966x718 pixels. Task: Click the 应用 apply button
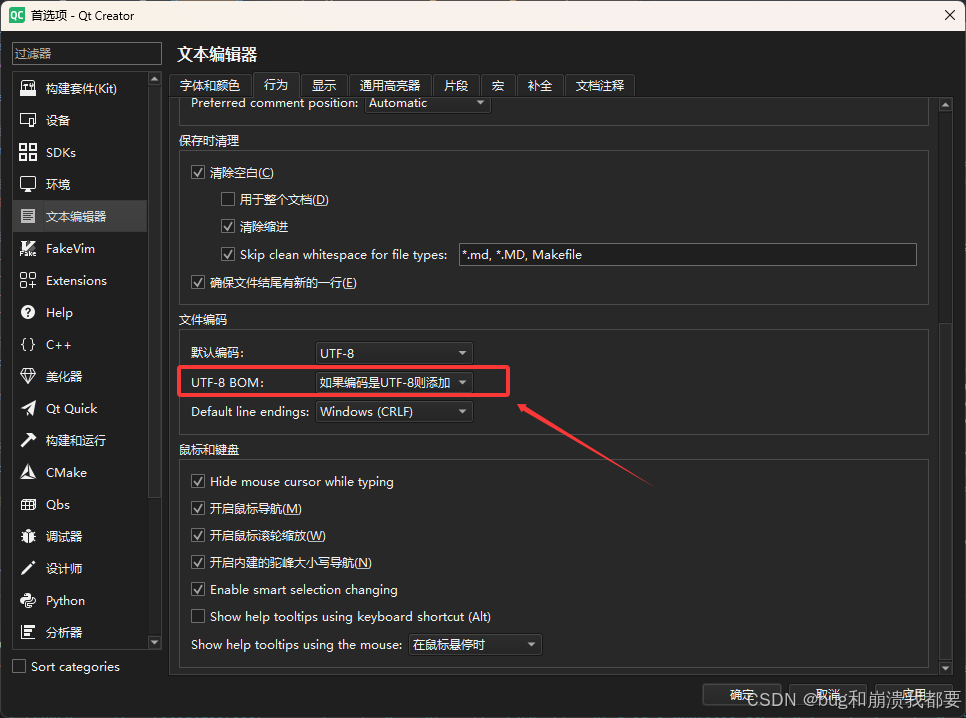pos(914,695)
